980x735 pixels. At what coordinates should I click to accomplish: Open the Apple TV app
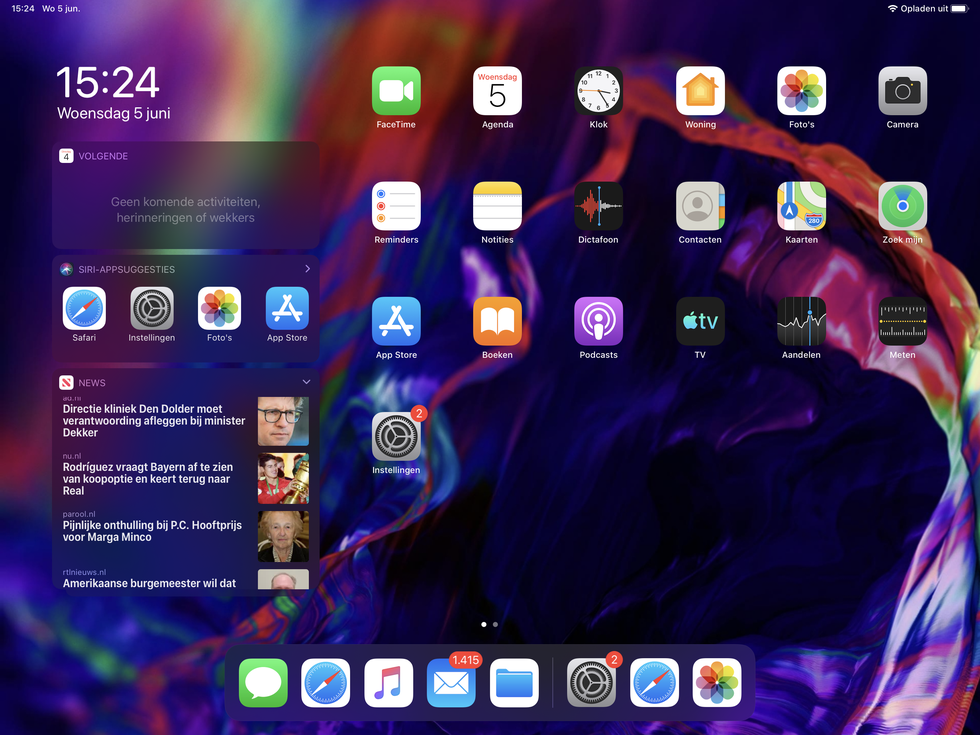(x=700, y=321)
